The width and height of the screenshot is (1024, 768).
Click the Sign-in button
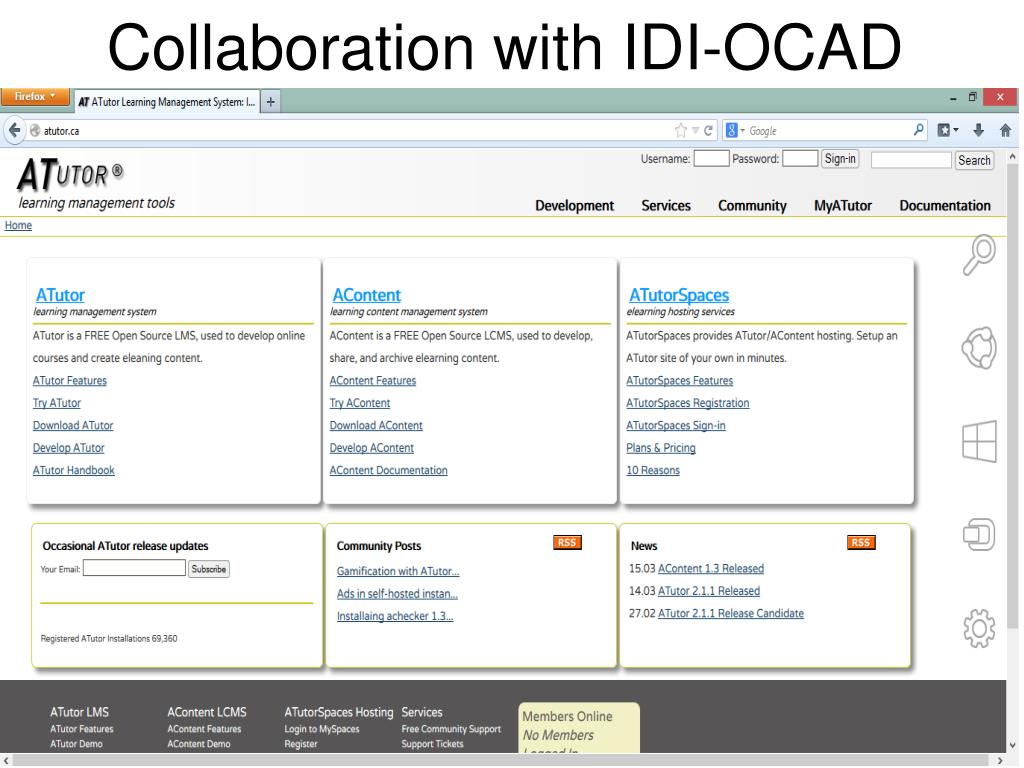pos(840,159)
